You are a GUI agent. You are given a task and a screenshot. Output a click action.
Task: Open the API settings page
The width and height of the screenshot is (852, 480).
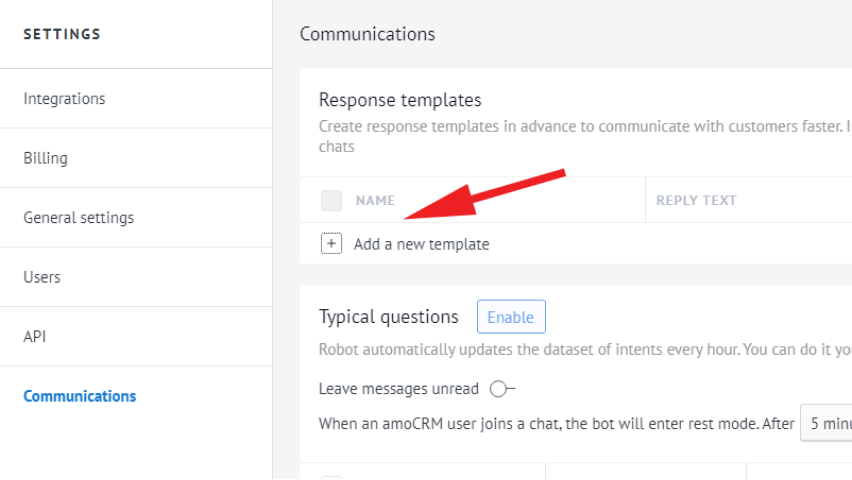pos(35,337)
